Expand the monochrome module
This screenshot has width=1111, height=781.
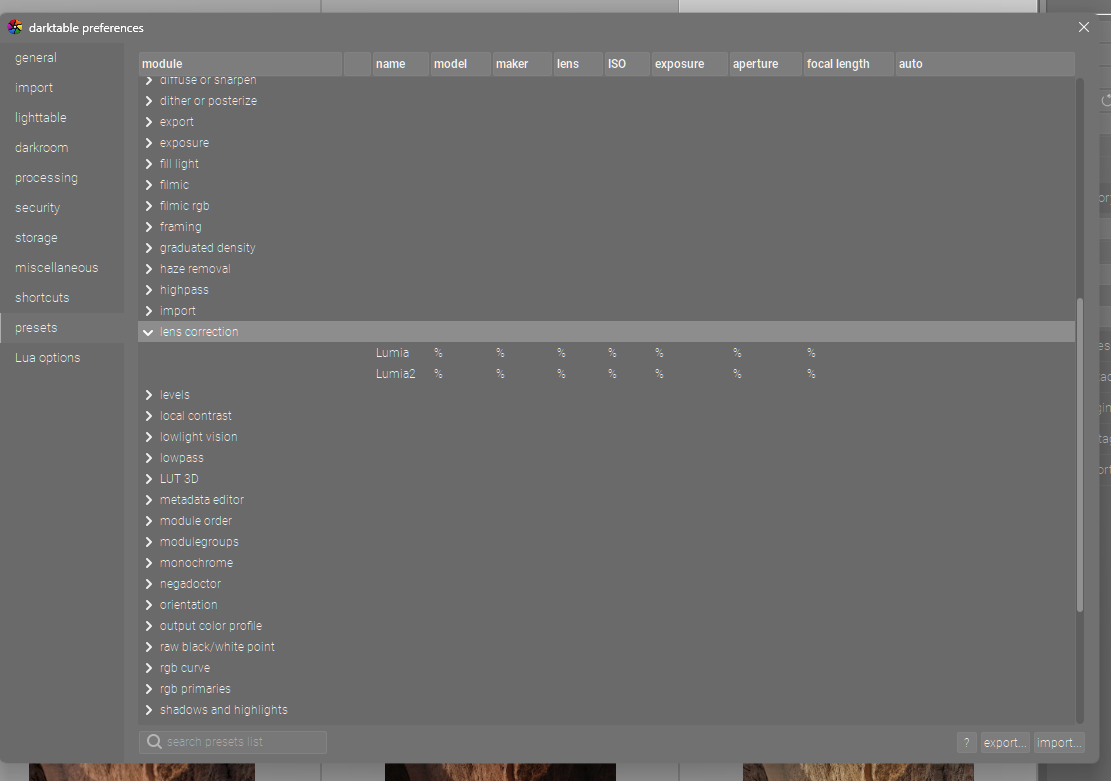coord(149,563)
